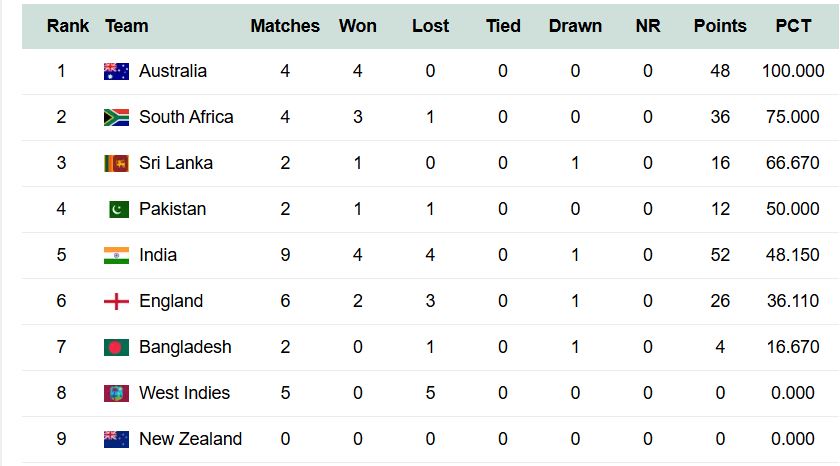Click the West Indies flag icon
This screenshot has width=840, height=466.
116,393
